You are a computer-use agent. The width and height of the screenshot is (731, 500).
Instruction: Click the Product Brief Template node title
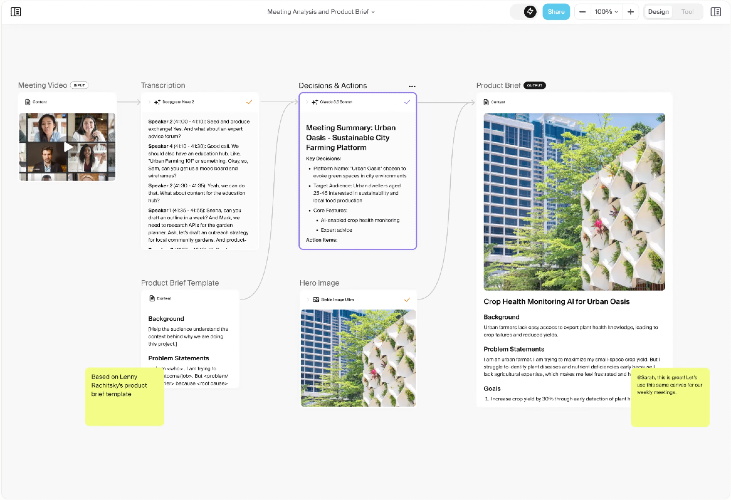tap(180, 283)
